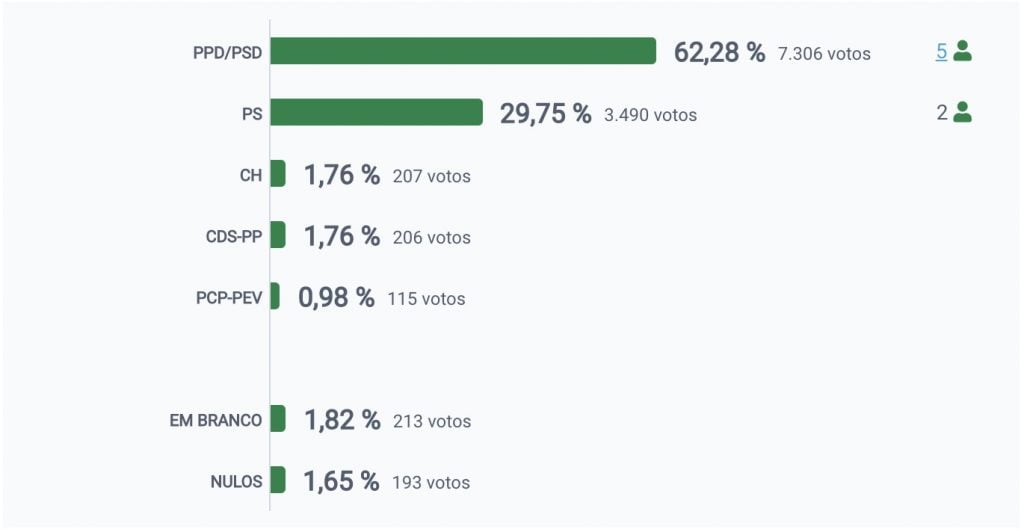Select the CDS-PP small green bar
Image resolution: width=1024 pixels, height=529 pixels.
[x=278, y=235]
